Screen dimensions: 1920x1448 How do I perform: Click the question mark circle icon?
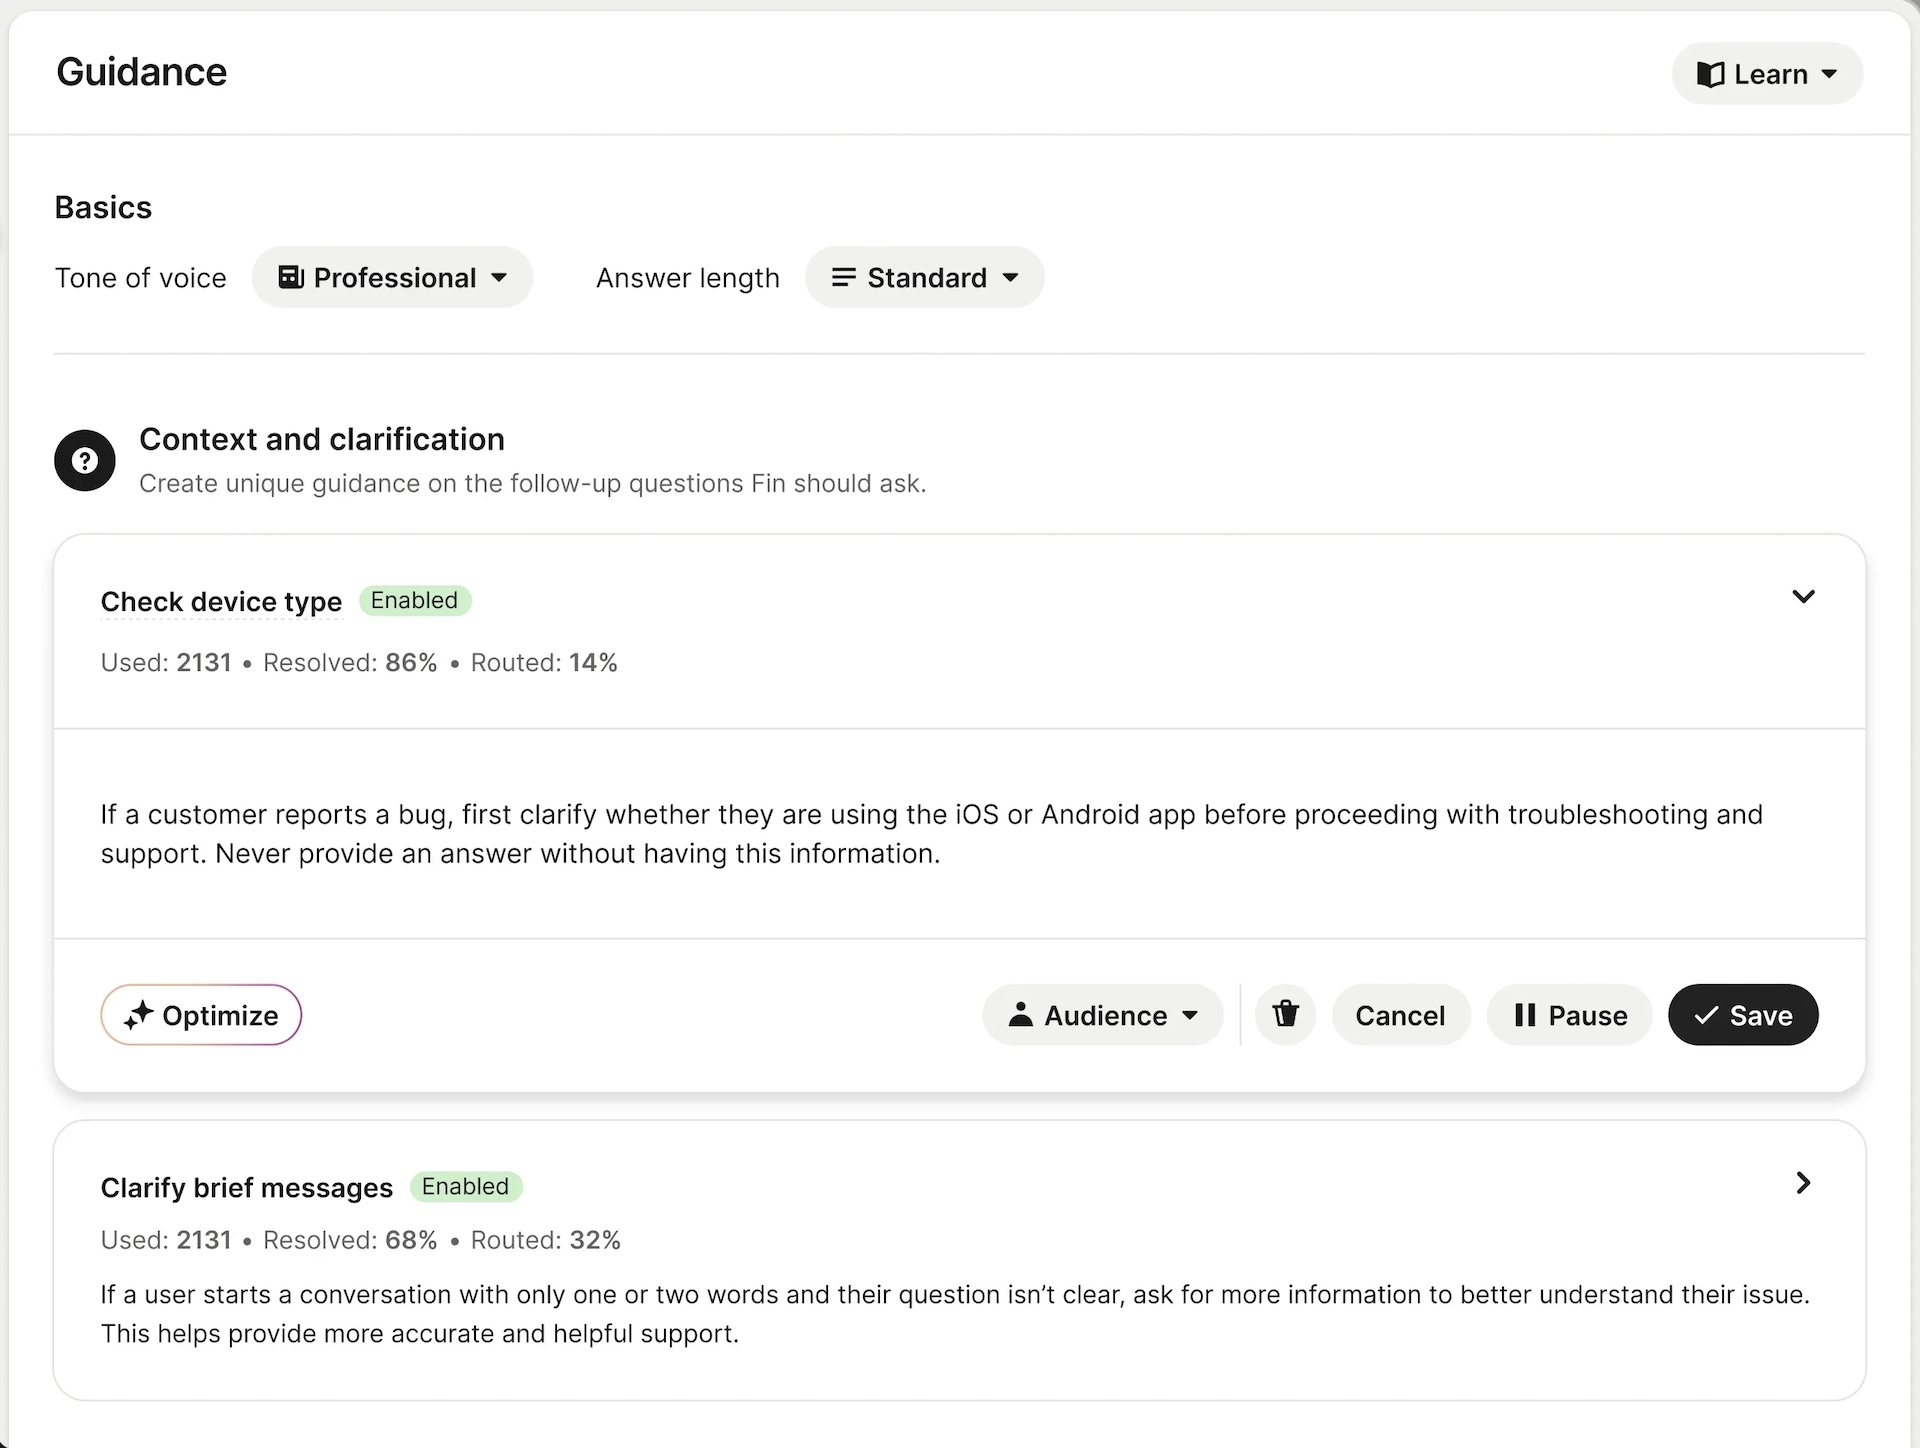tap(85, 460)
